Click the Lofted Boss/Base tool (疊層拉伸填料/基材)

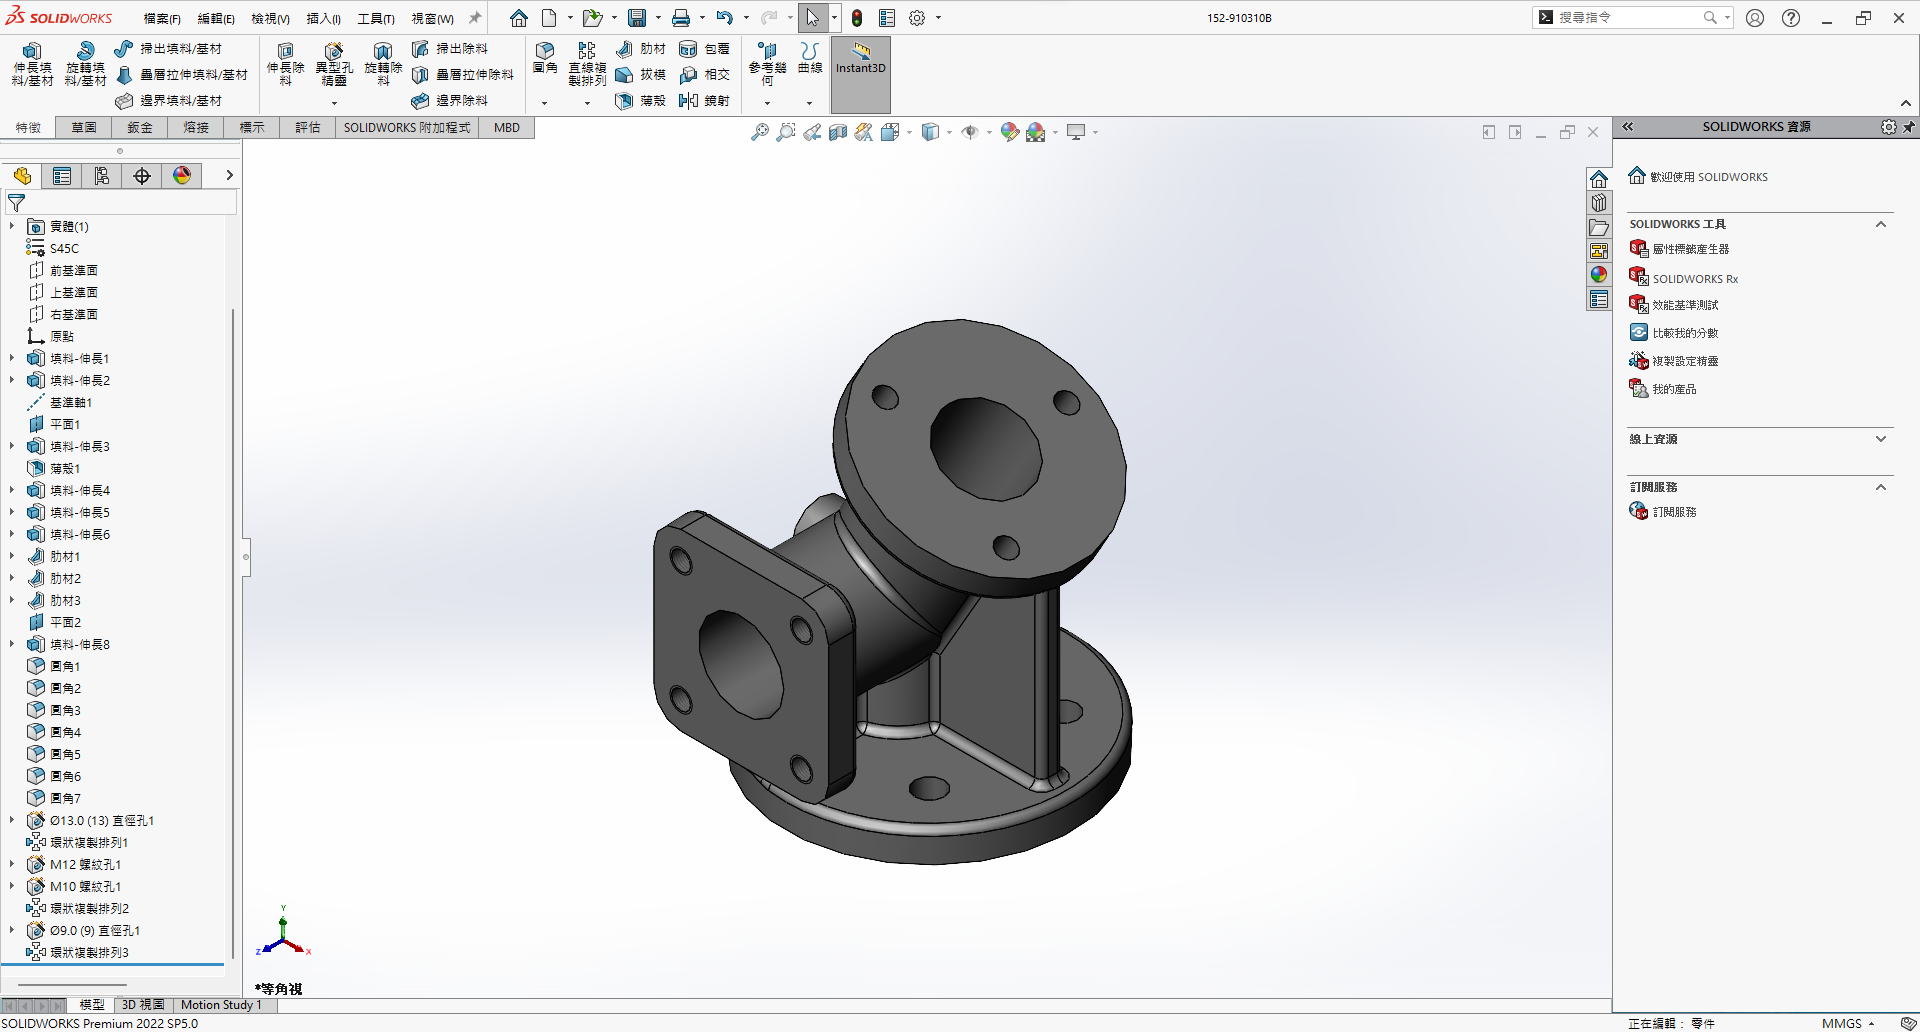182,75
